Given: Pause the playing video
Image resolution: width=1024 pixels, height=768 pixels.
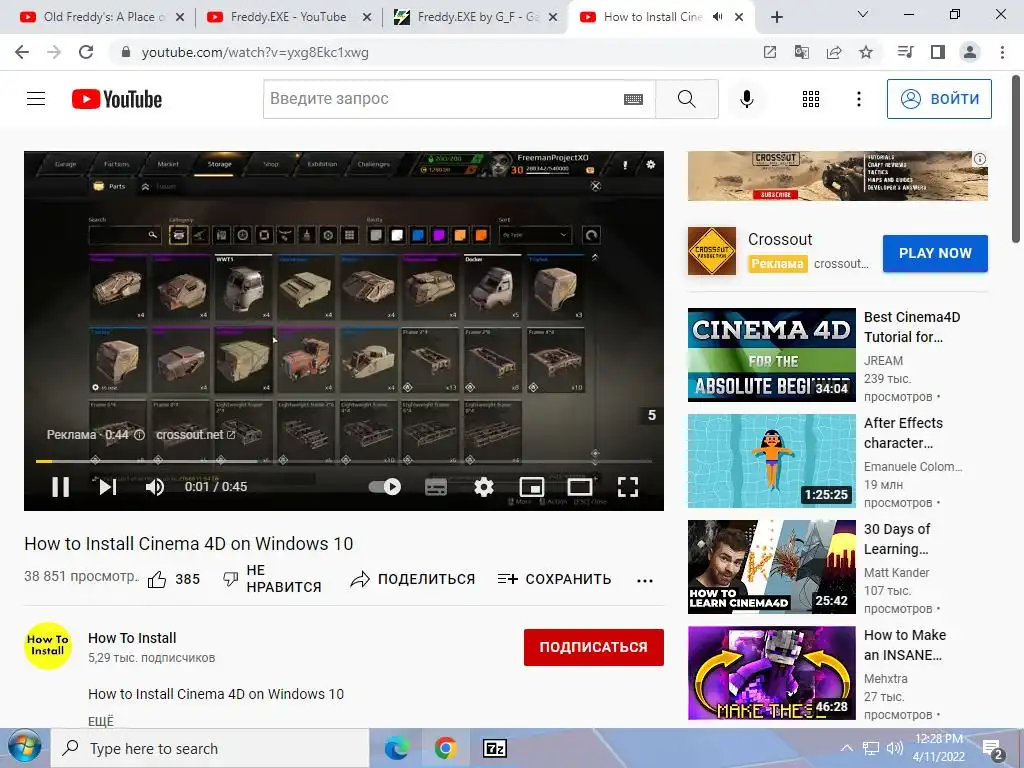Looking at the screenshot, I should 61,487.
